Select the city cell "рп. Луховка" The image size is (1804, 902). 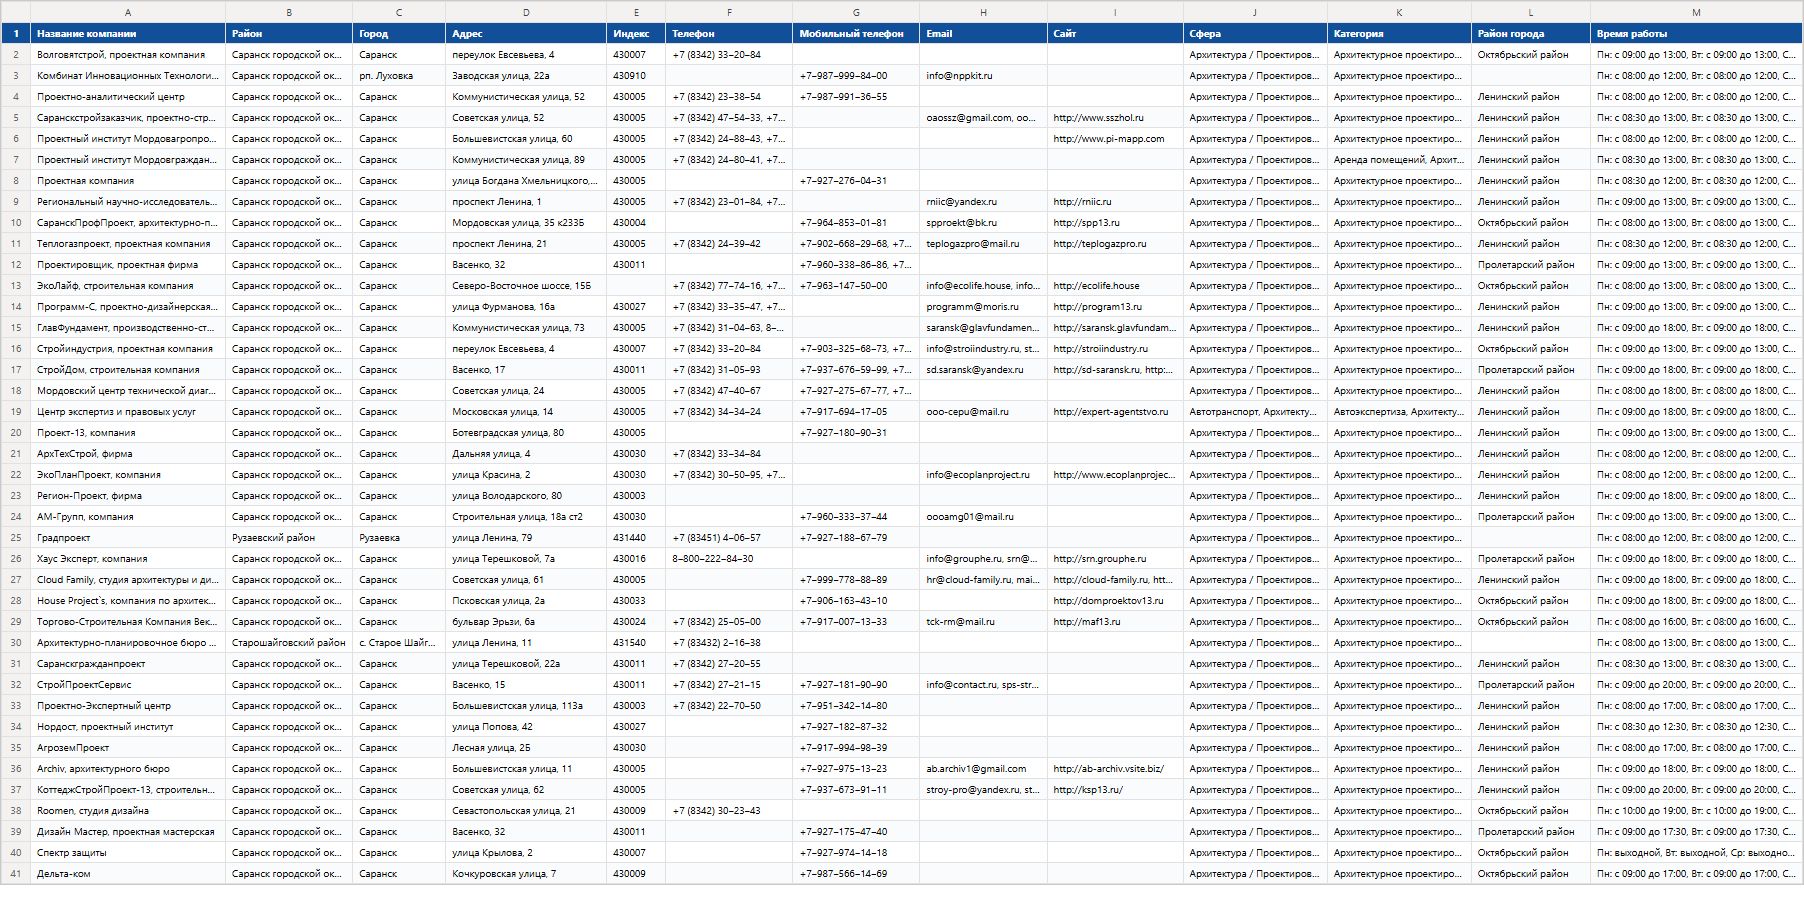(399, 76)
